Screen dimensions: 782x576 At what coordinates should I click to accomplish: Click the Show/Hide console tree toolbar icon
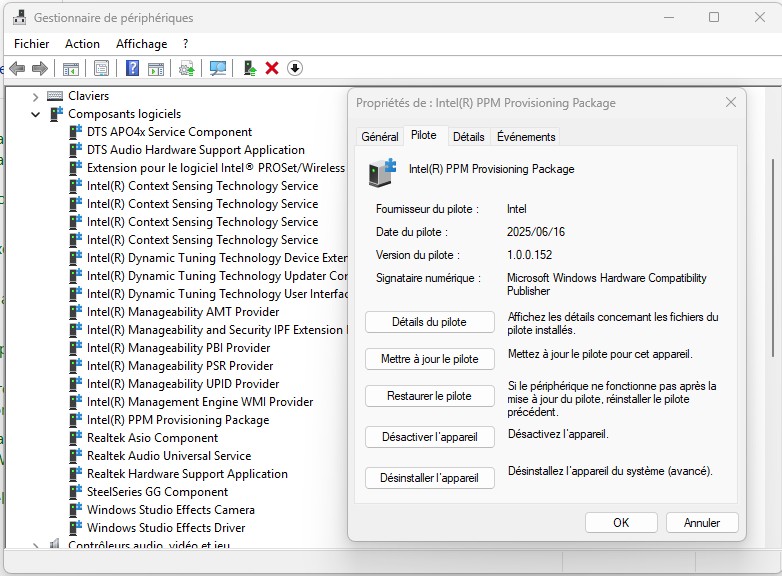[x=71, y=68]
